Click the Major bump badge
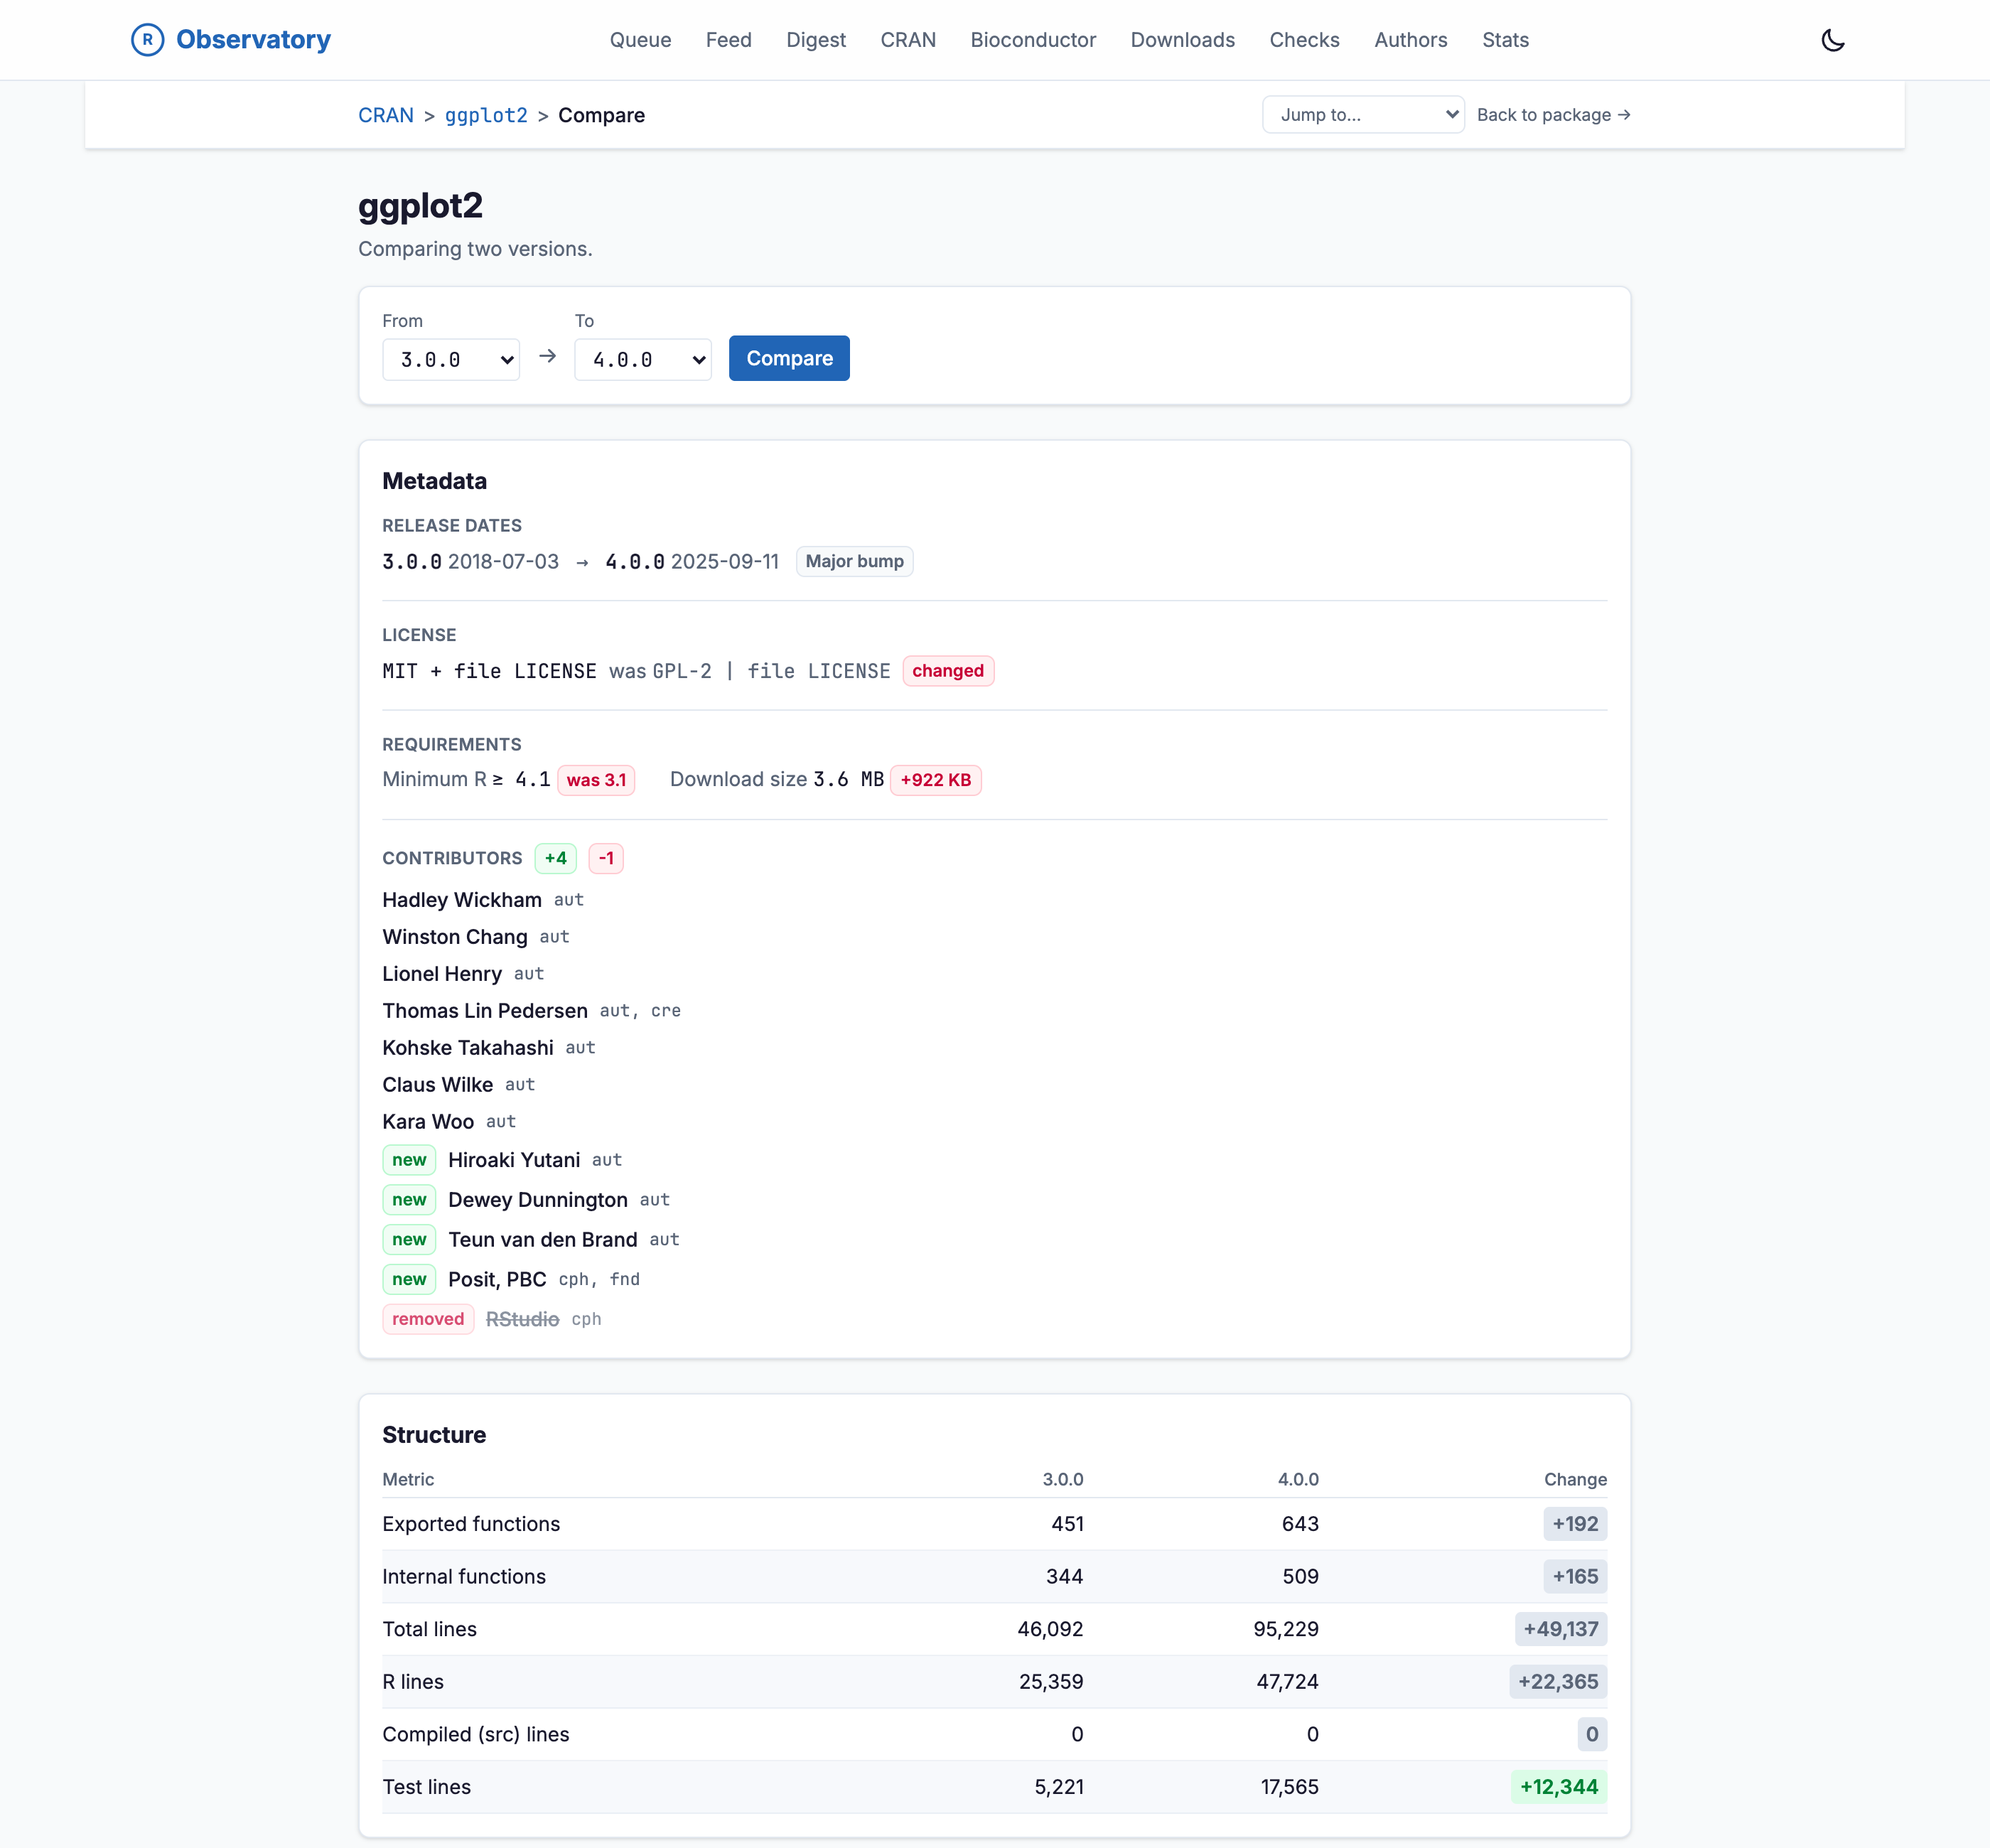 tap(854, 561)
